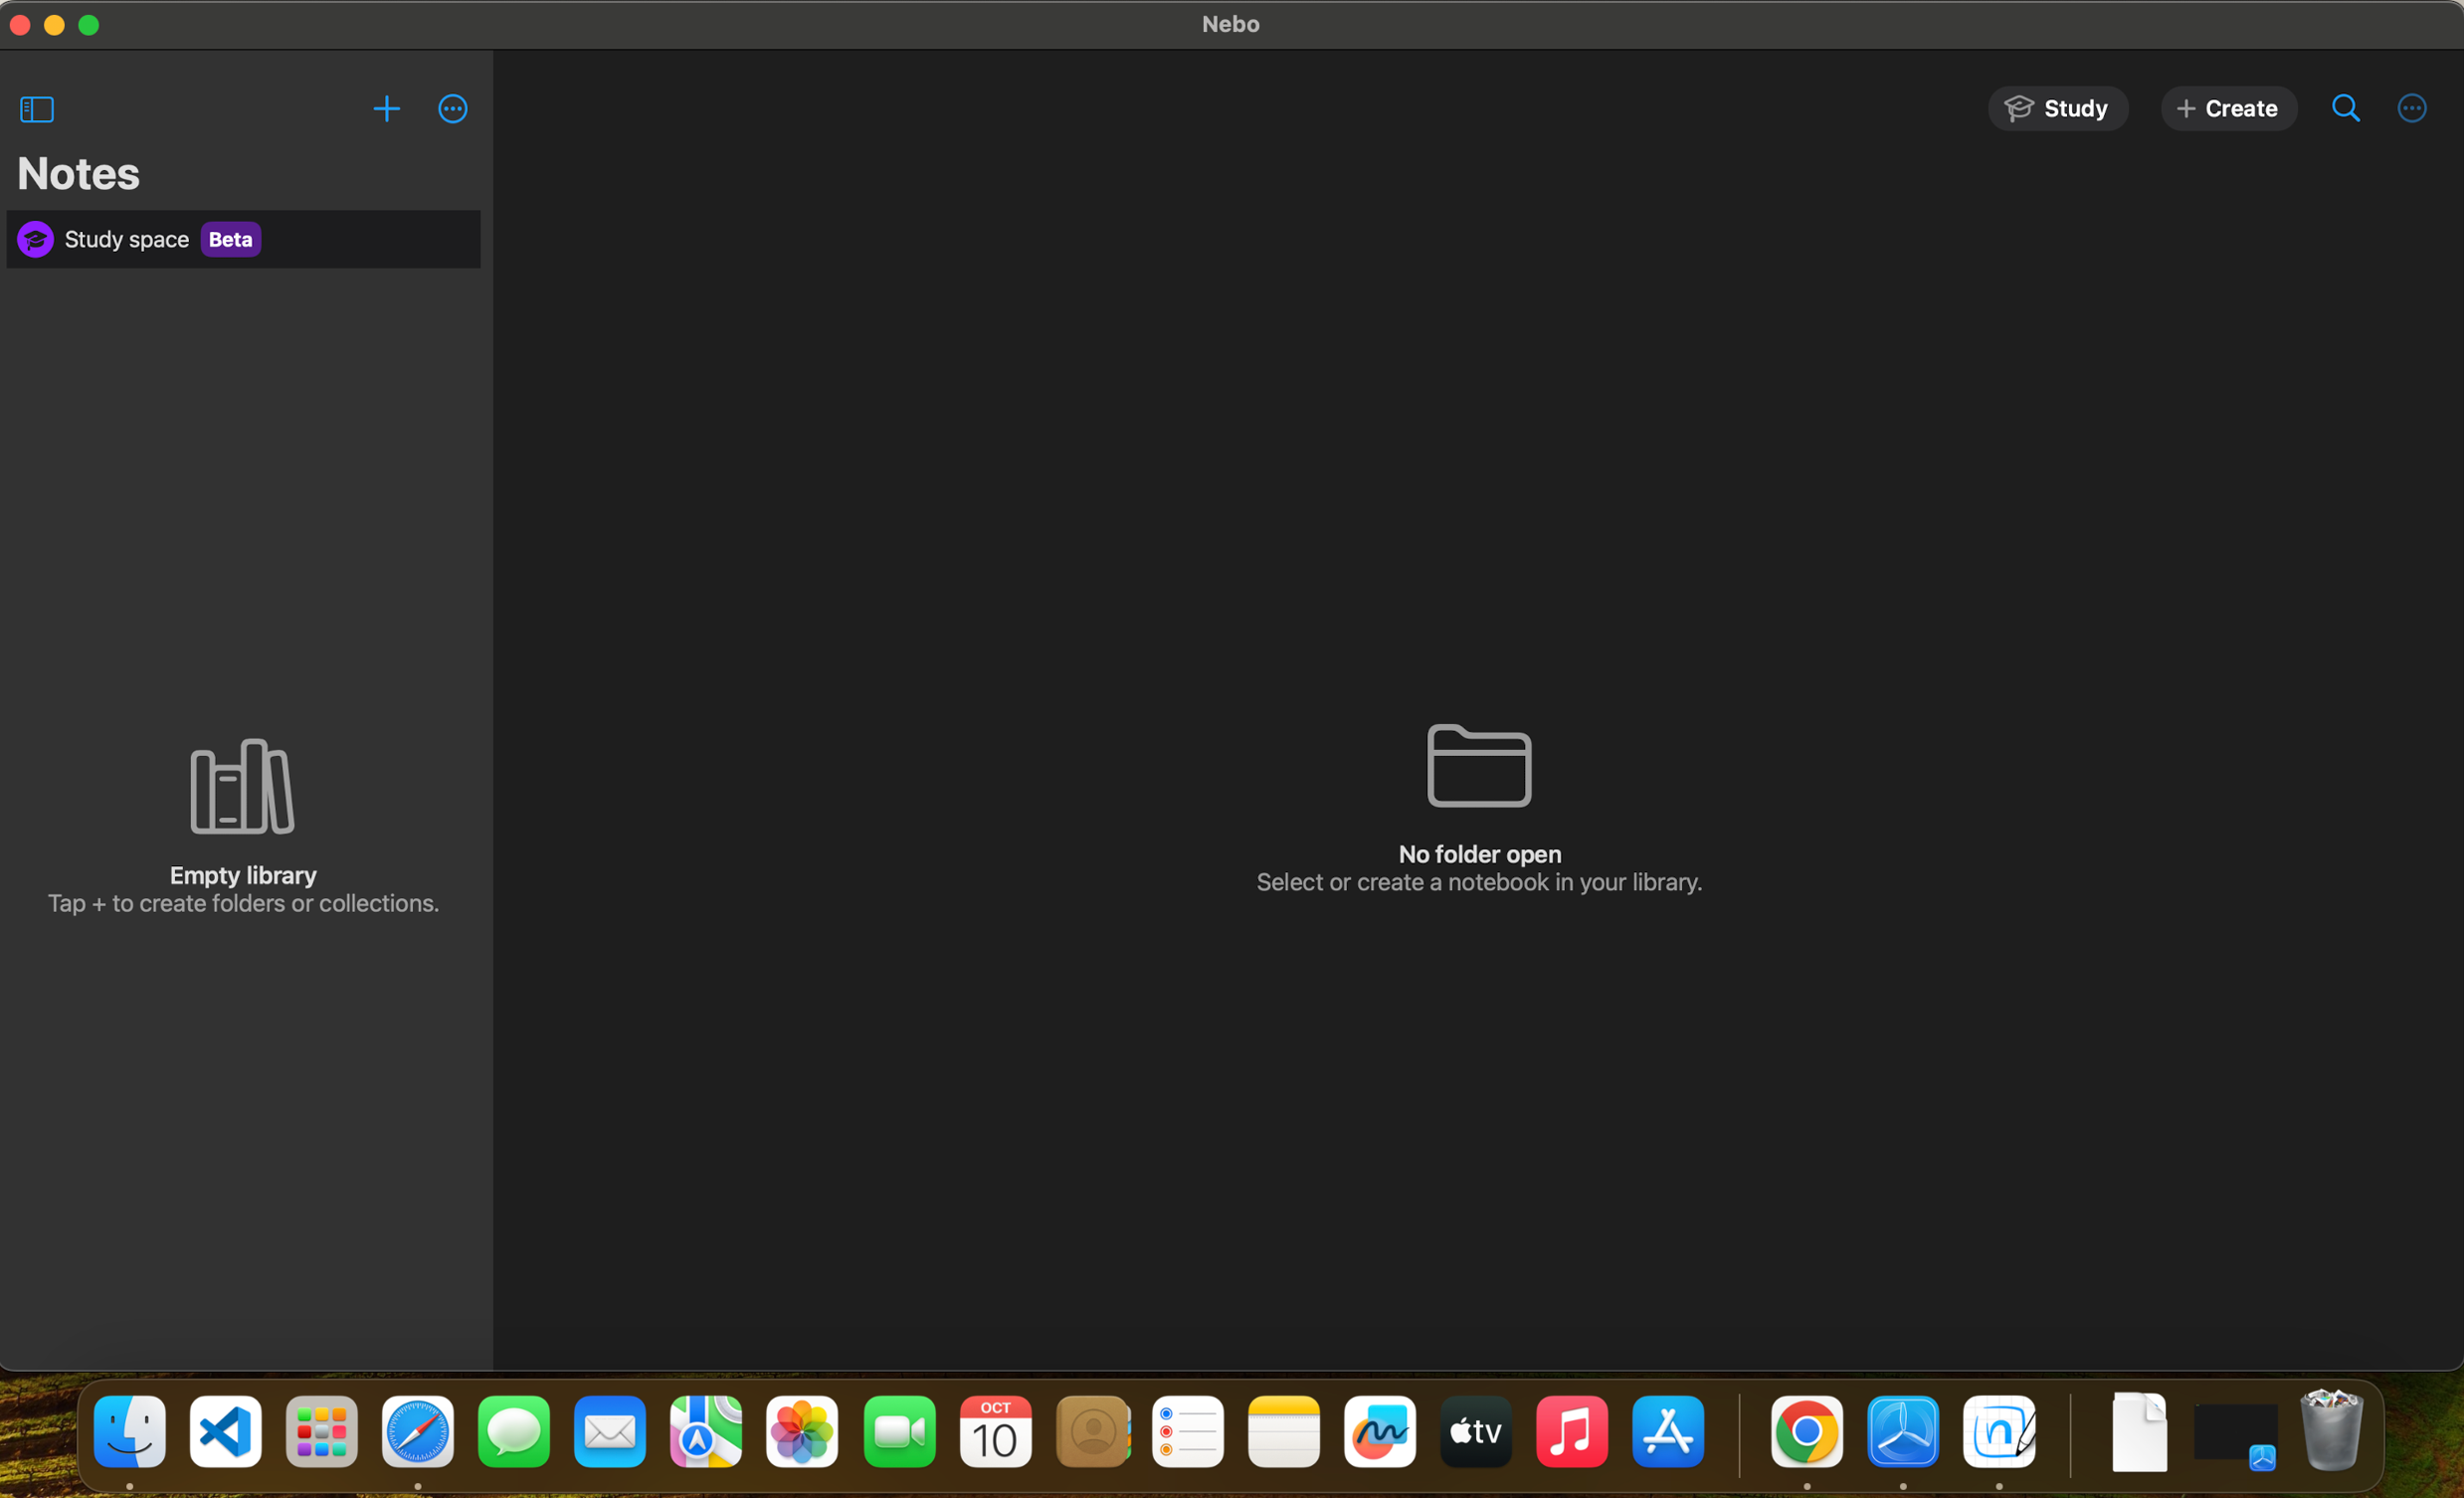Viewport: 2464px width, 1498px height.
Task: Open the sidebar more options menu
Action: 453,109
